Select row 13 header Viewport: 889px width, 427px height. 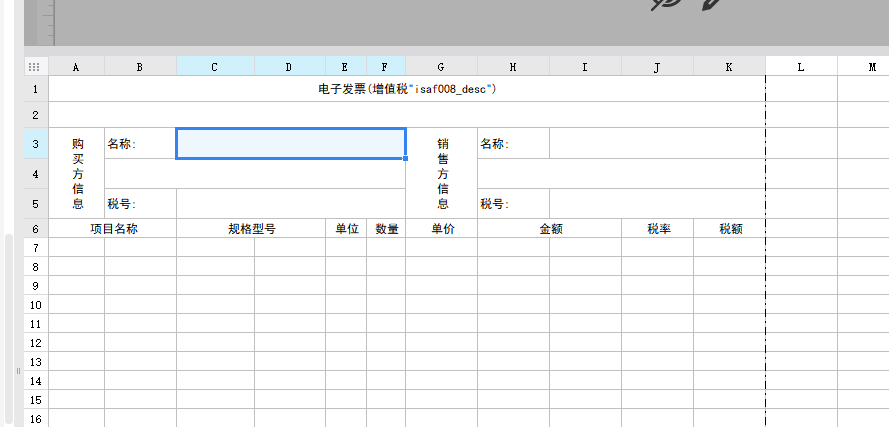[x=36, y=362]
